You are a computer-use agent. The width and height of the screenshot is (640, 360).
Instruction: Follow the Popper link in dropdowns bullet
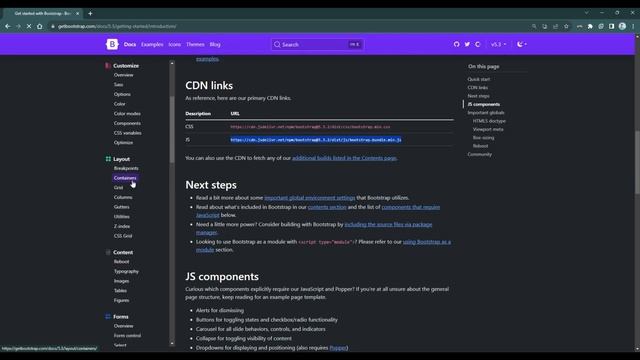point(338,348)
